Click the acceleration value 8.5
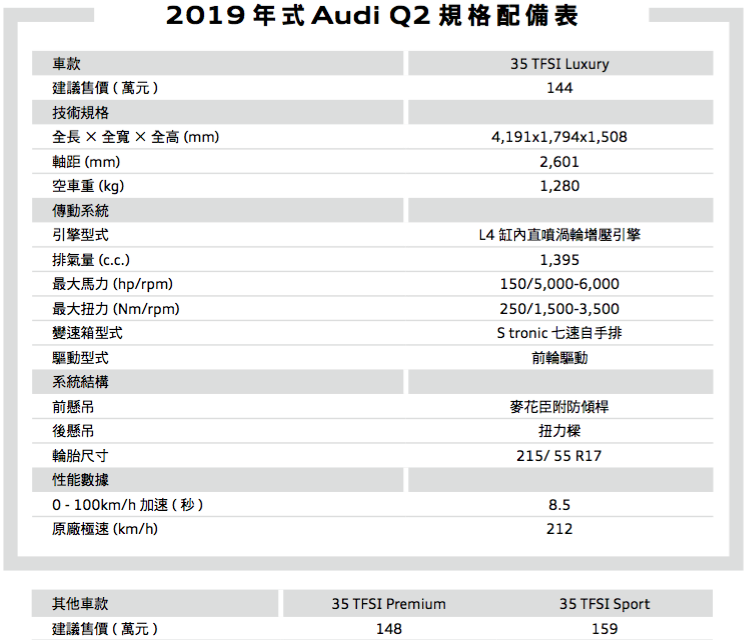 coord(560,505)
